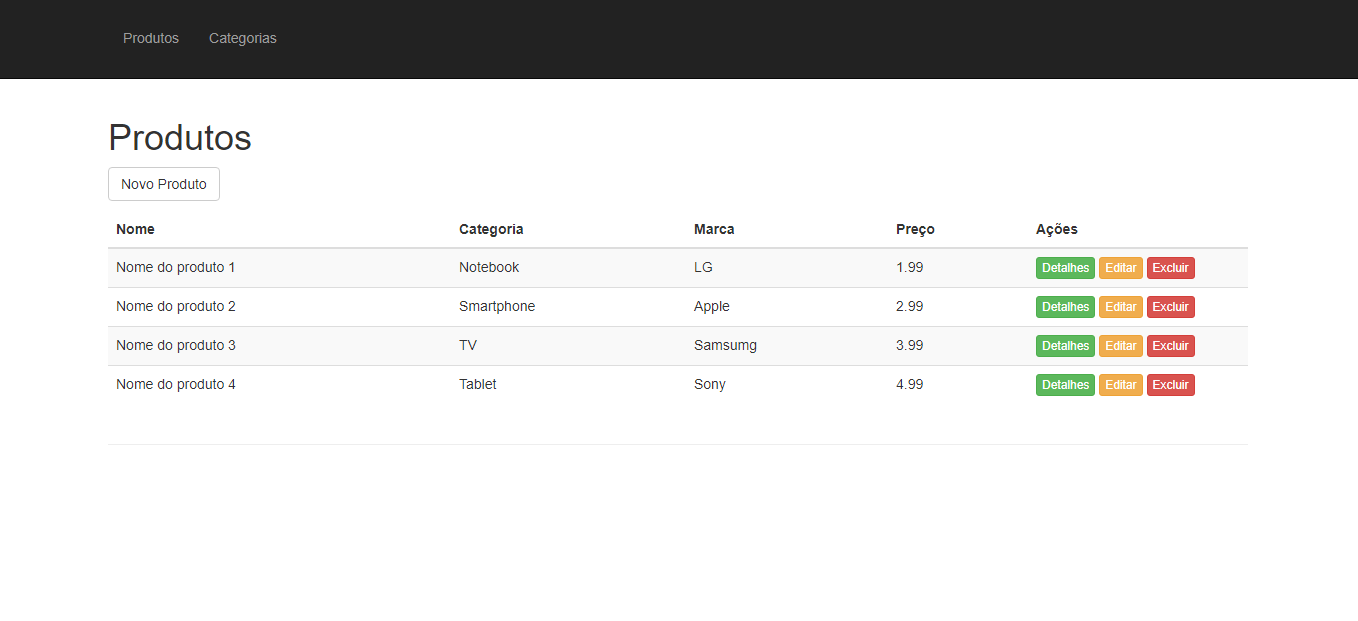Show Detalhes for the Samsumg TV
The image size is (1358, 621).
1064,345
